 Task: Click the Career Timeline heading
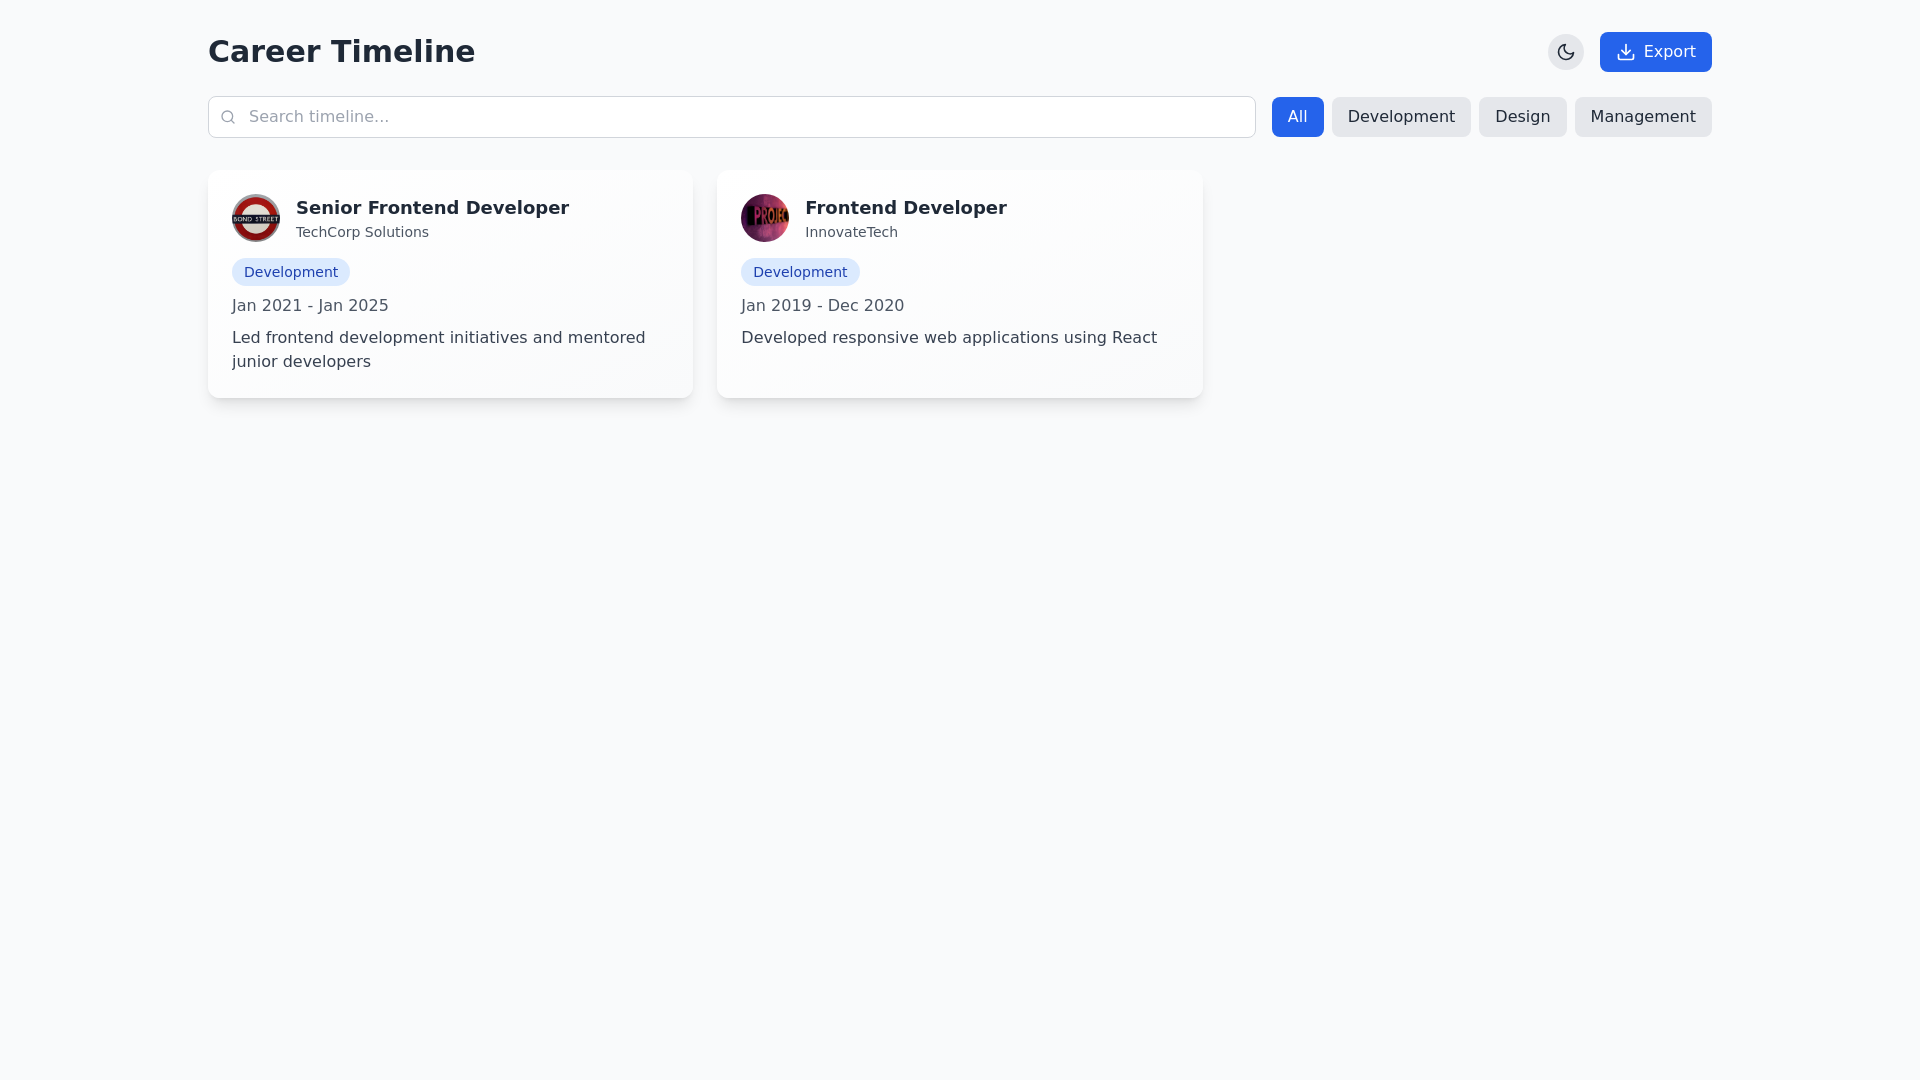click(341, 52)
